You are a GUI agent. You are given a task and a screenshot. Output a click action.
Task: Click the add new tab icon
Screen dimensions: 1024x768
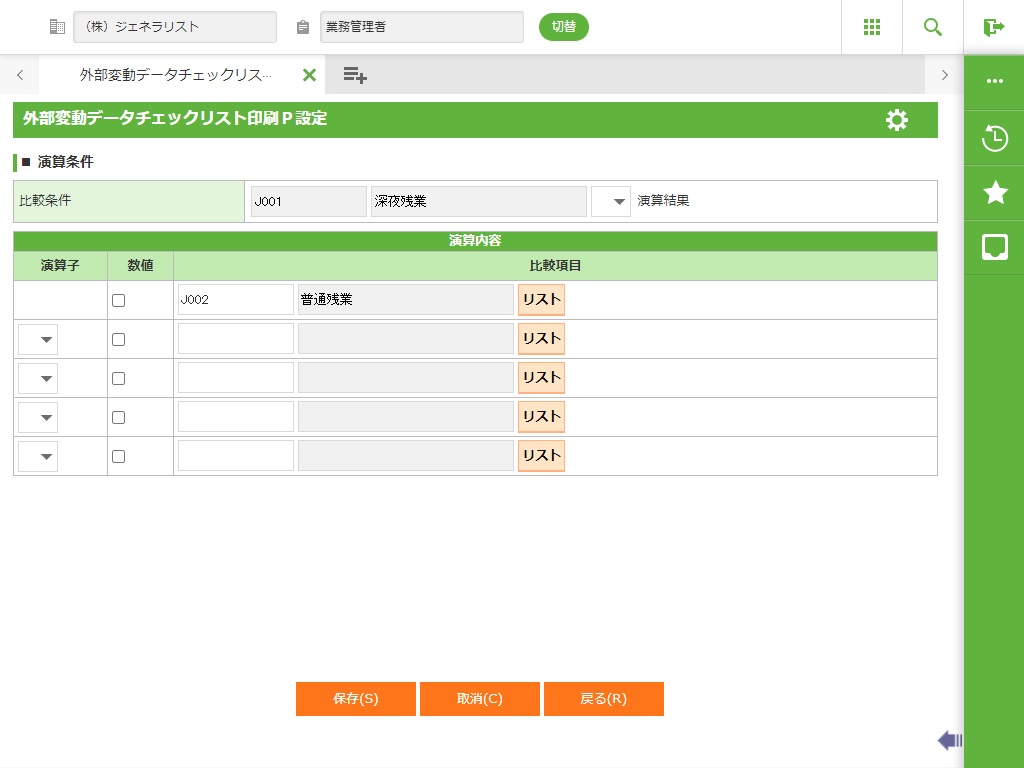coord(355,75)
